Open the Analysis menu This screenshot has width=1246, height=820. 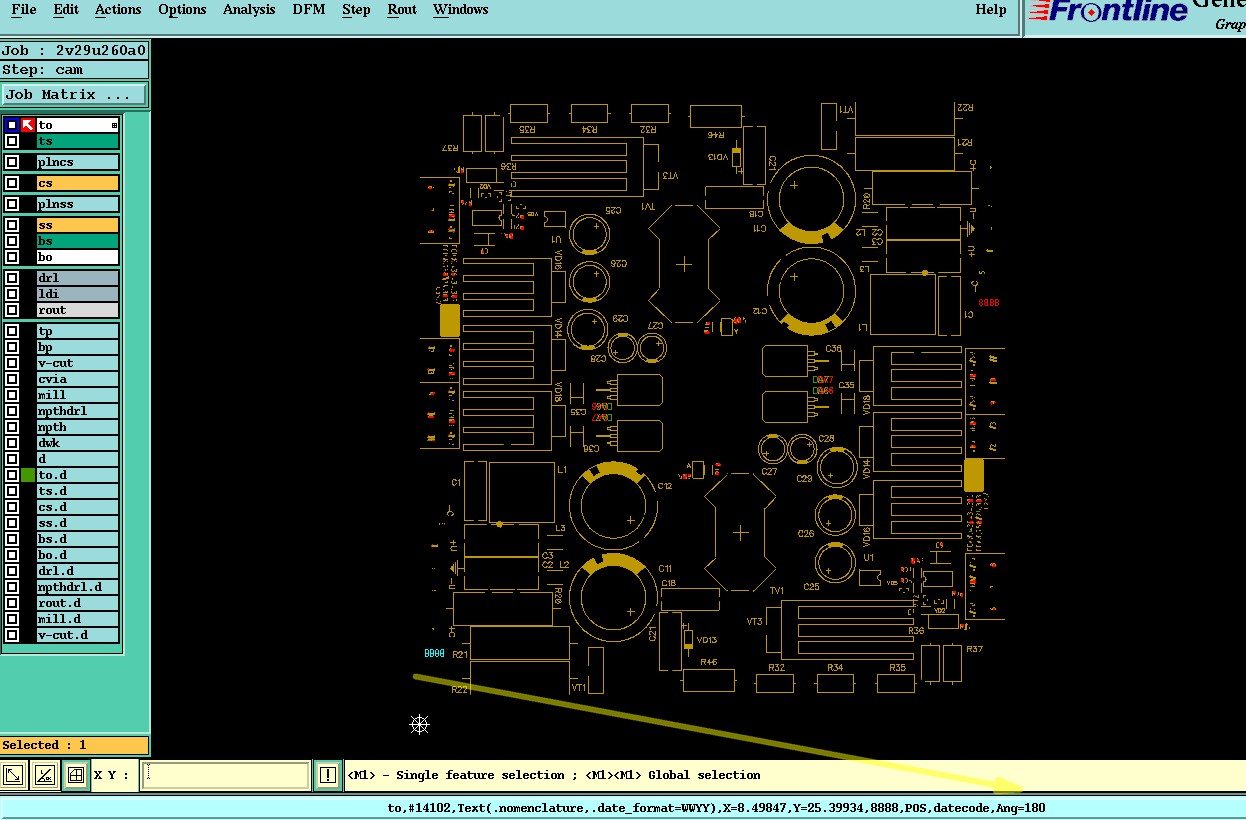pyautogui.click(x=249, y=10)
